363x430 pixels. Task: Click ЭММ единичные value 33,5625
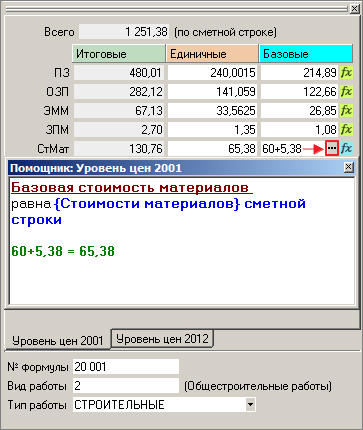[x=212, y=110]
